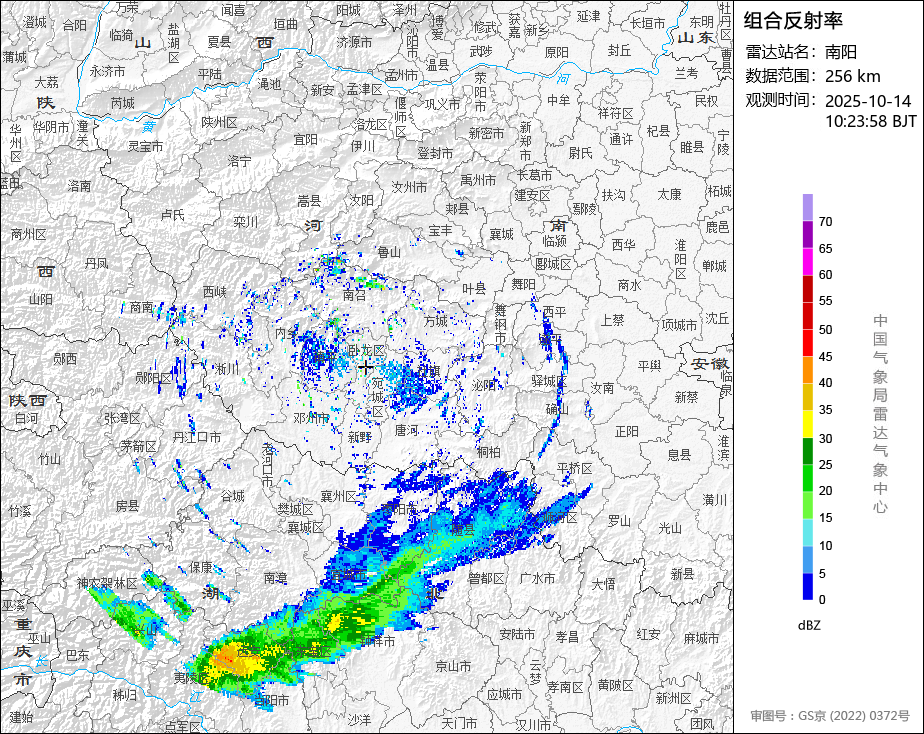This screenshot has width=924, height=734.
Task: Click the cyan 10 dBZ legend swatch
Action: 807,533
